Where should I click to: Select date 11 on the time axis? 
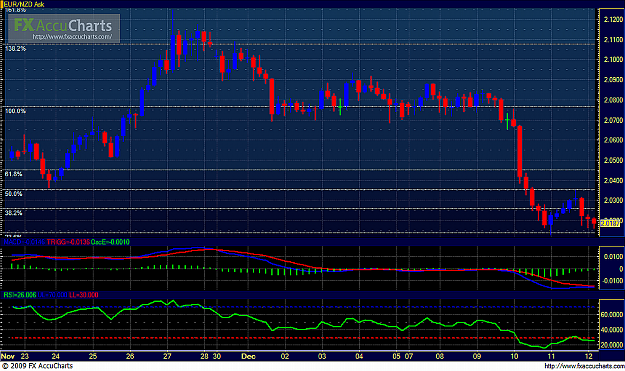[x=551, y=356]
